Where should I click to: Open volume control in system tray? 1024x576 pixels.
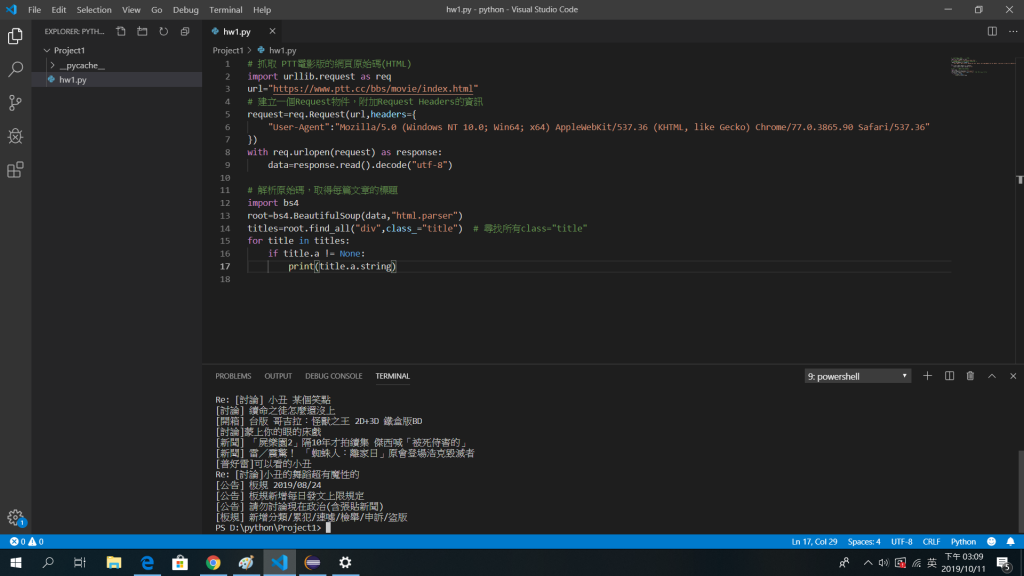(x=884, y=562)
